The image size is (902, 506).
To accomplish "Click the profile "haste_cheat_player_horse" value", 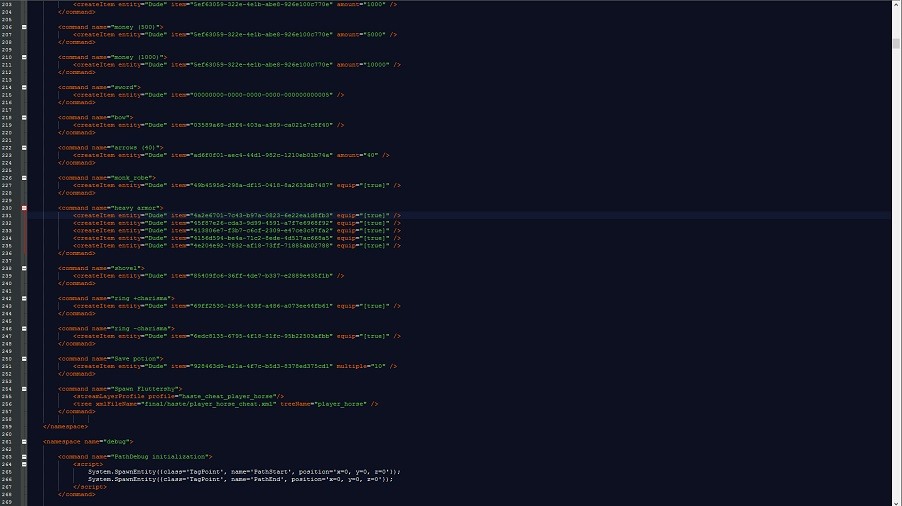I will pos(228,396).
